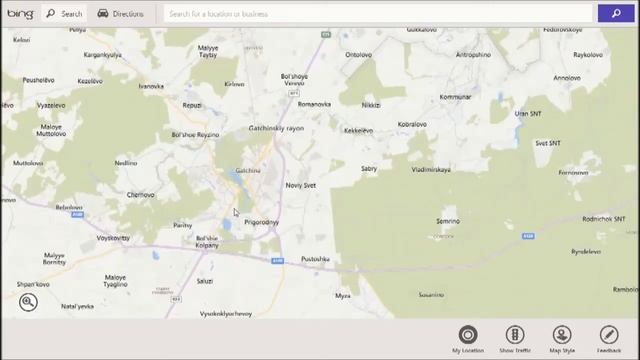Viewport: 640px width, 360px height.
Task: Click the Ivanovka label on the map
Action: coord(151,87)
